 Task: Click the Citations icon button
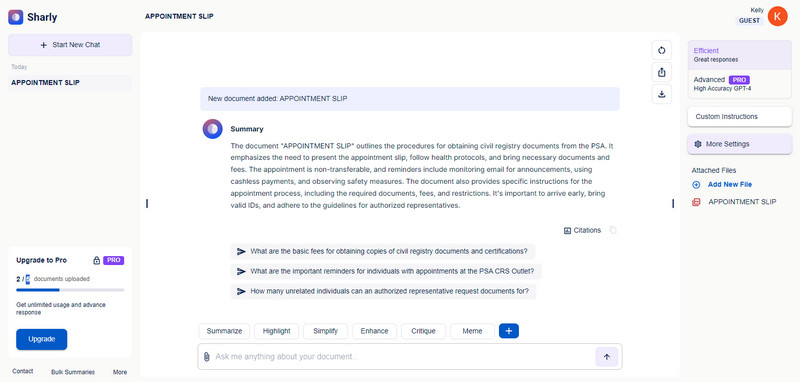(x=583, y=230)
